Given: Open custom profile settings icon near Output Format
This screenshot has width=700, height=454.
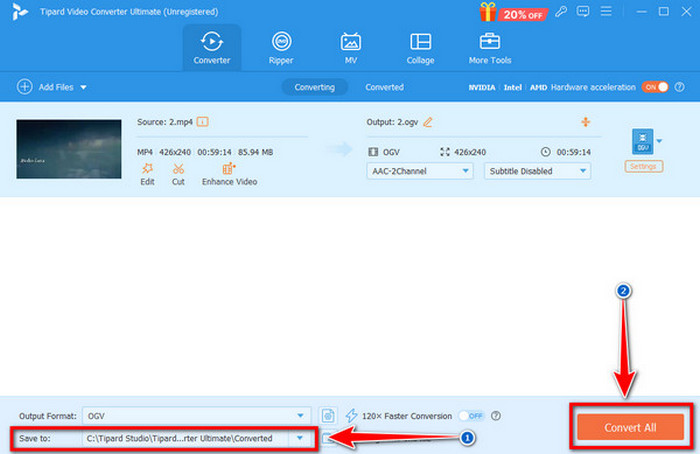Looking at the screenshot, I should pyautogui.click(x=328, y=416).
